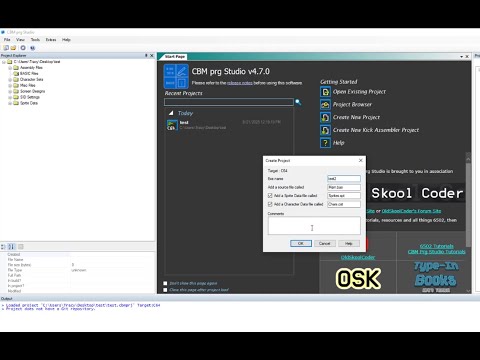
Task: Open the File menu
Action: (7, 40)
